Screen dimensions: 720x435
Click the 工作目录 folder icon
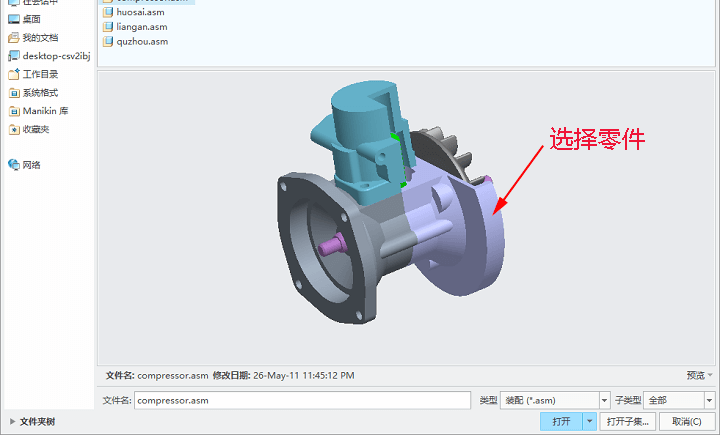pyautogui.click(x=14, y=74)
